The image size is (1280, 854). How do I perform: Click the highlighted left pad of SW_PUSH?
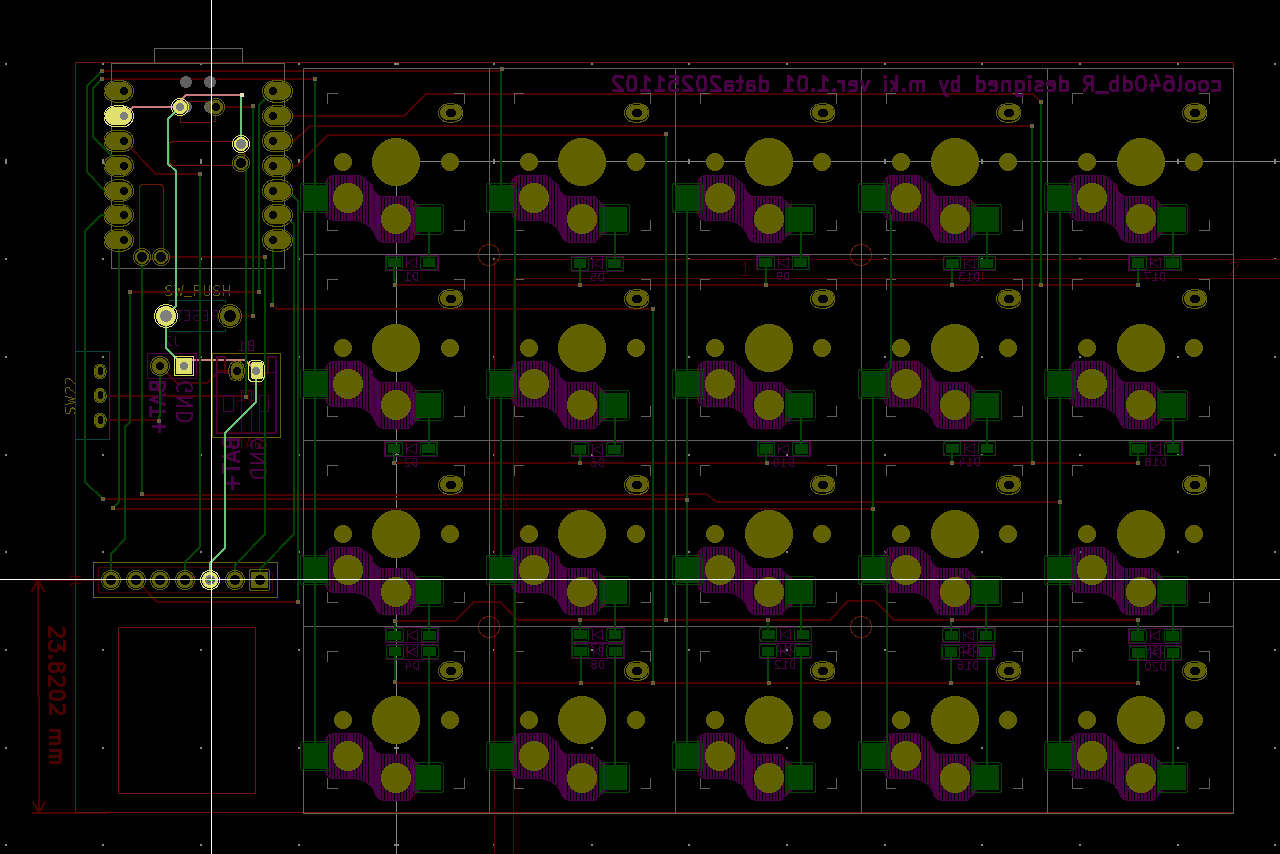(x=166, y=316)
